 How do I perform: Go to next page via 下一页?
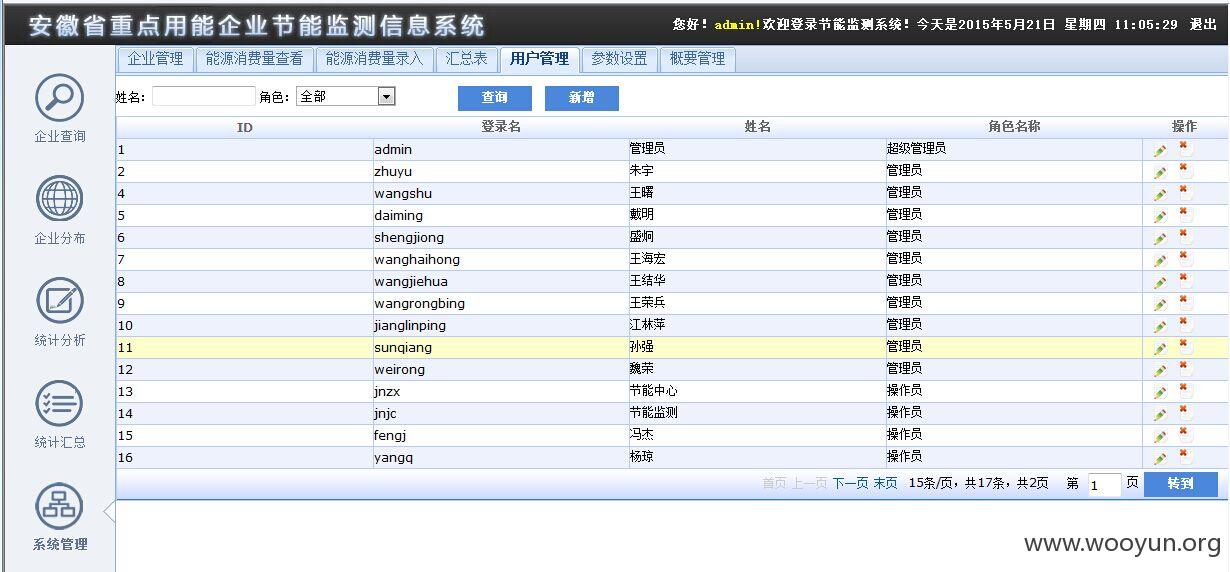click(850, 483)
